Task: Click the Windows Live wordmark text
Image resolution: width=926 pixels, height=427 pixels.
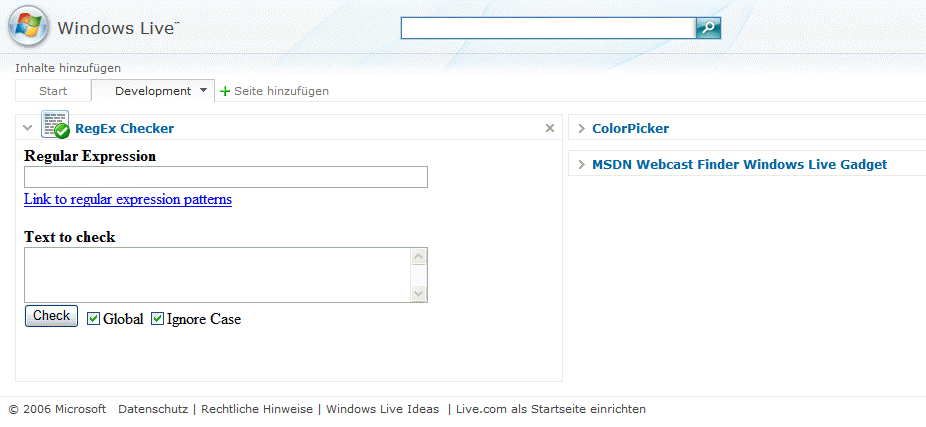Action: click(118, 28)
